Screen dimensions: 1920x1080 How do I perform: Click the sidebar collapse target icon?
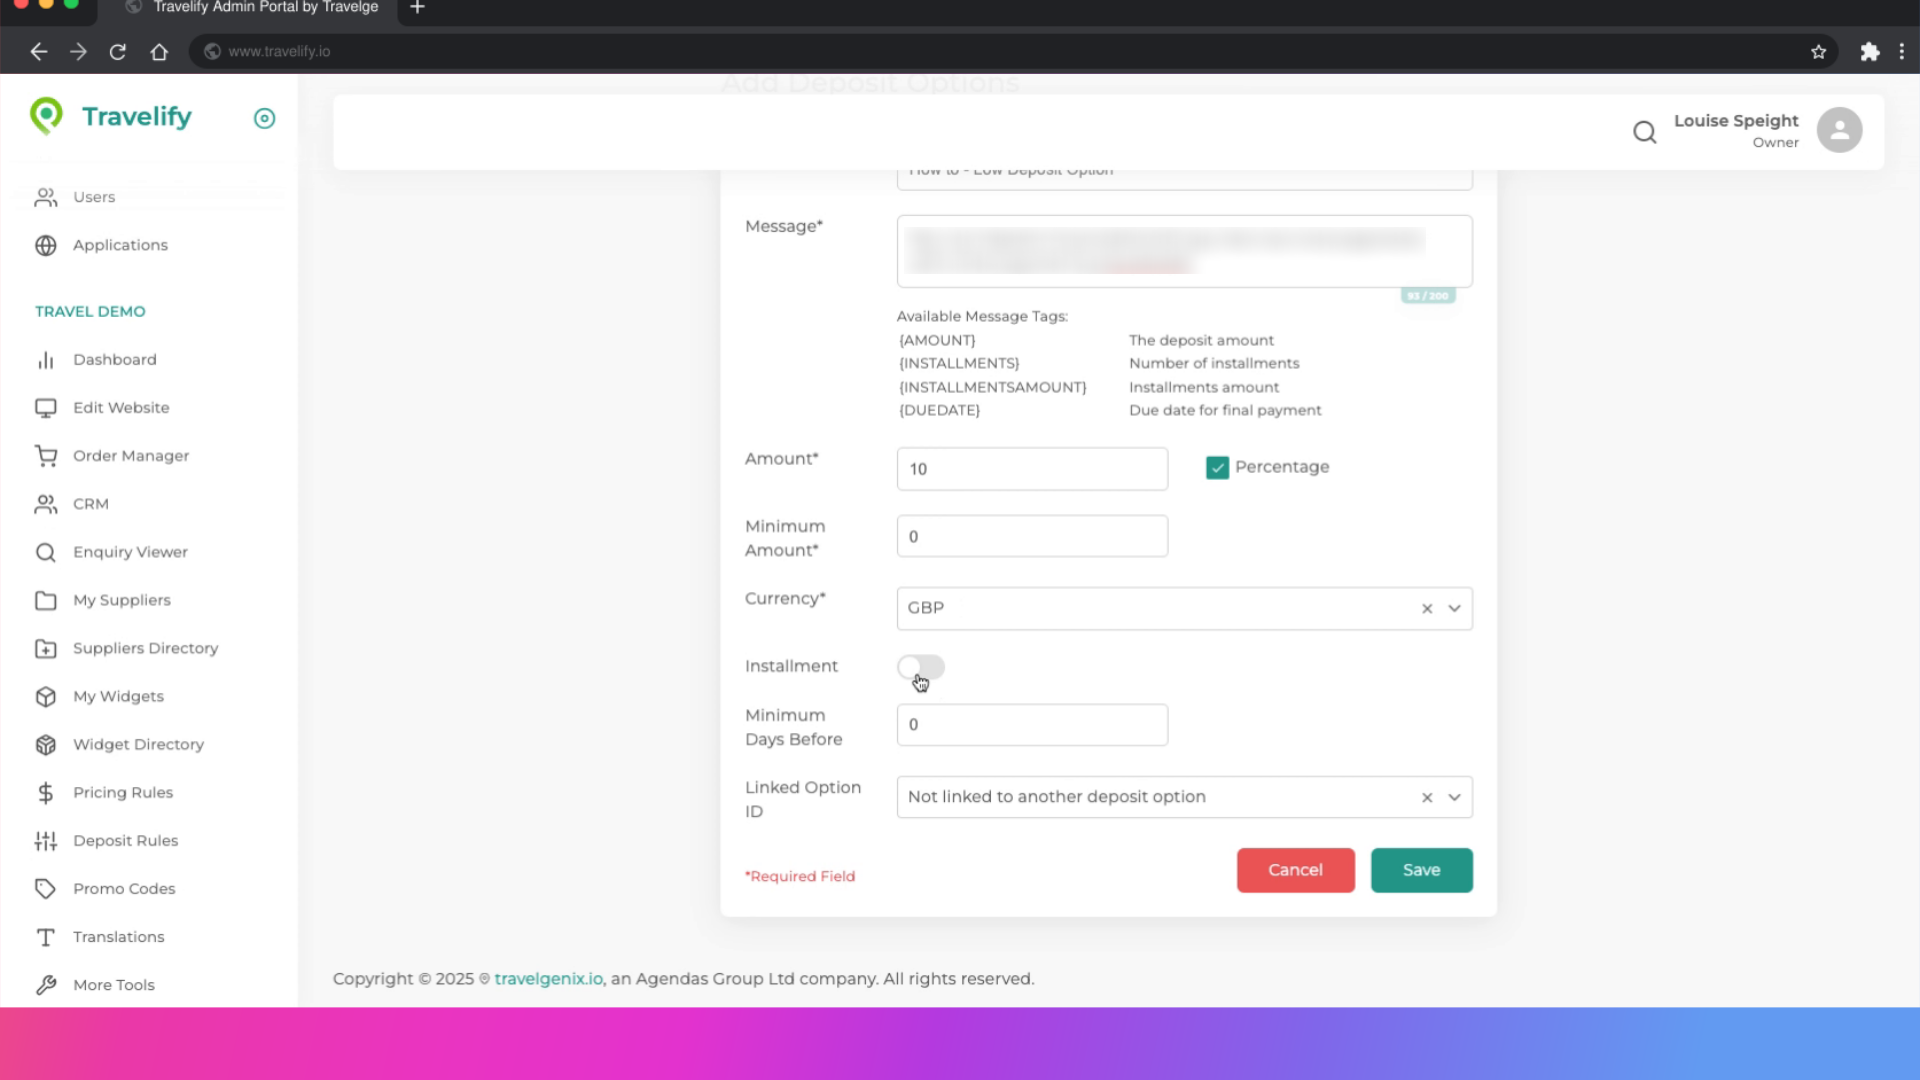264,118
